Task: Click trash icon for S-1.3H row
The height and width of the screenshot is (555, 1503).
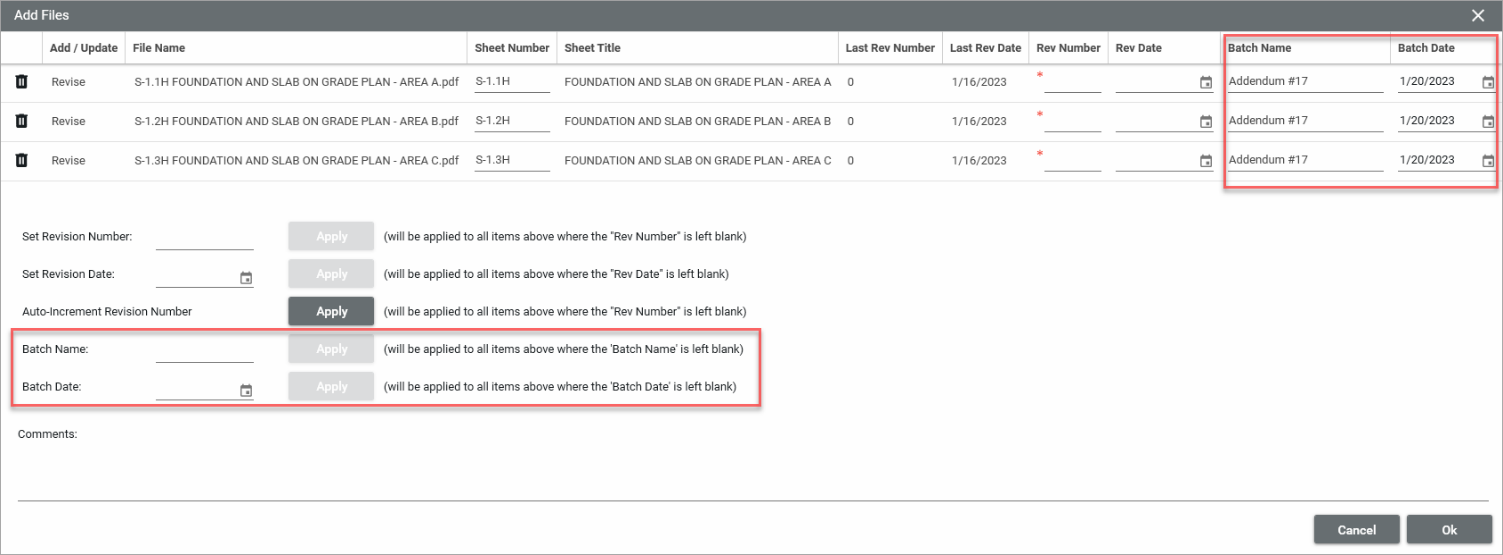Action: 21,160
